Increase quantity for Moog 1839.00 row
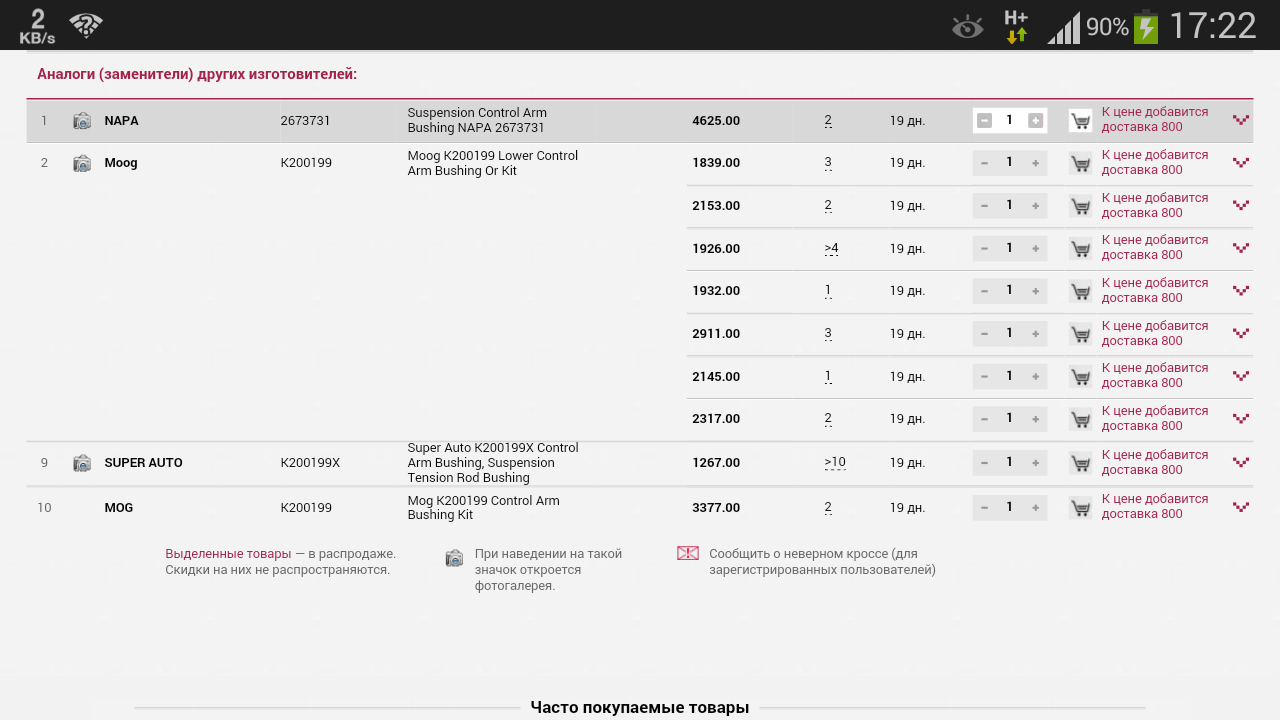 [x=1036, y=163]
